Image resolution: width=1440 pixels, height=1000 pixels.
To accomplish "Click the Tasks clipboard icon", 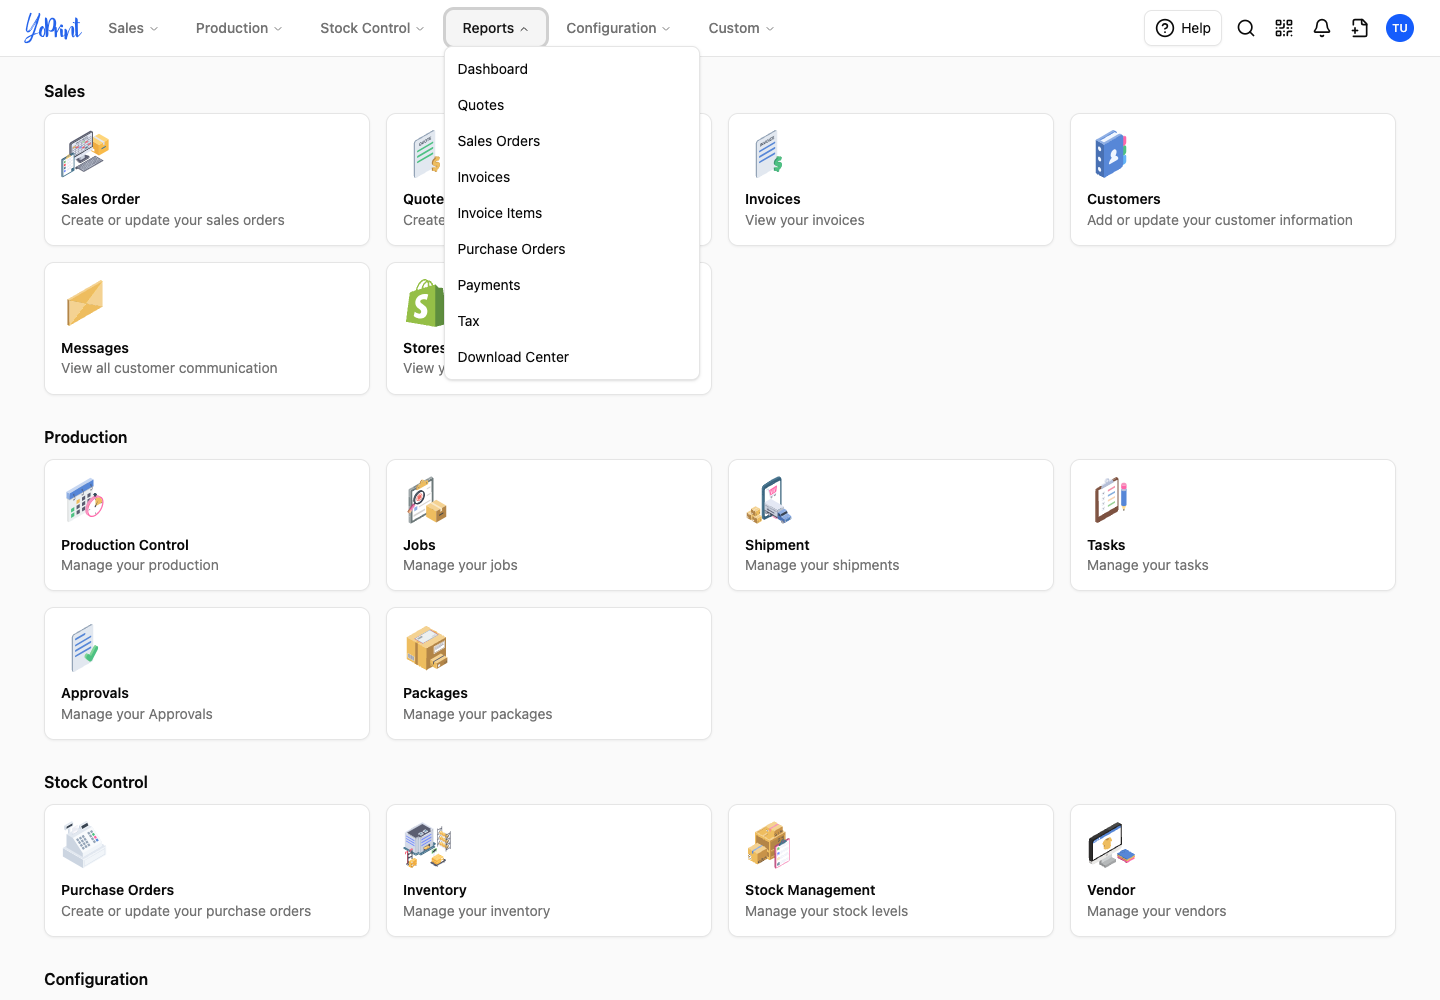I will [x=1111, y=500].
